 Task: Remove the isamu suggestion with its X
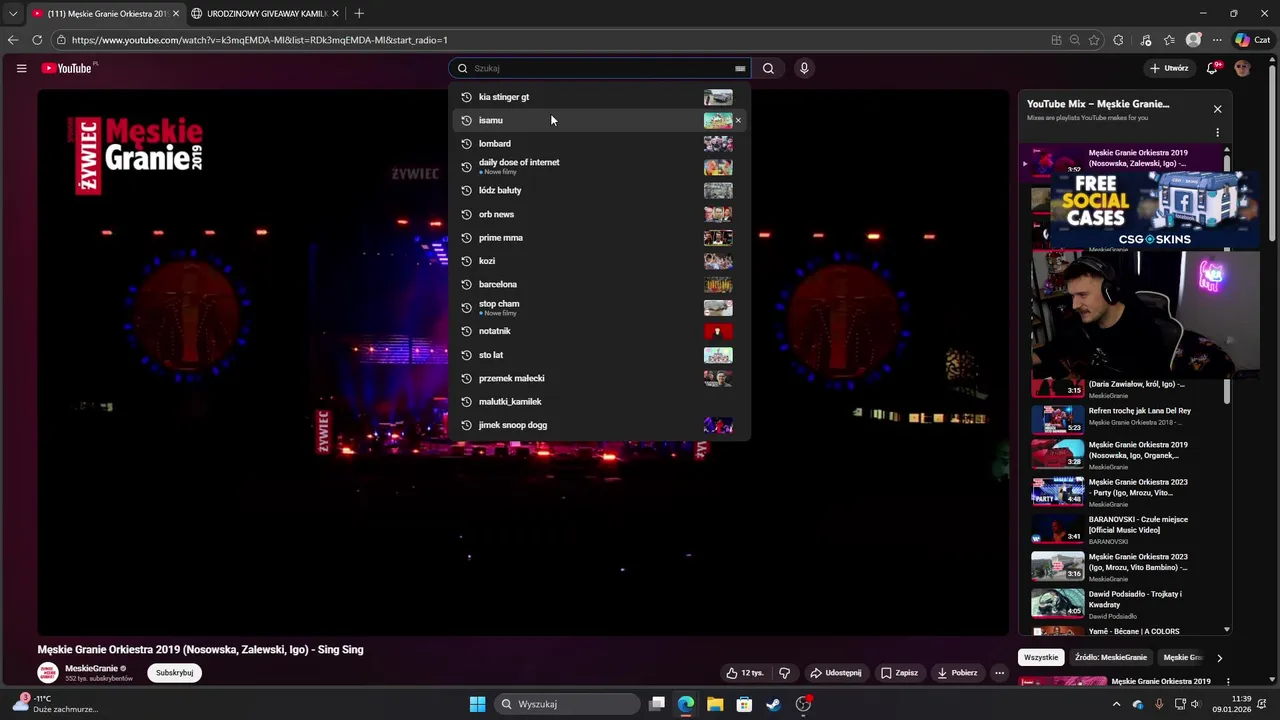coord(738,120)
